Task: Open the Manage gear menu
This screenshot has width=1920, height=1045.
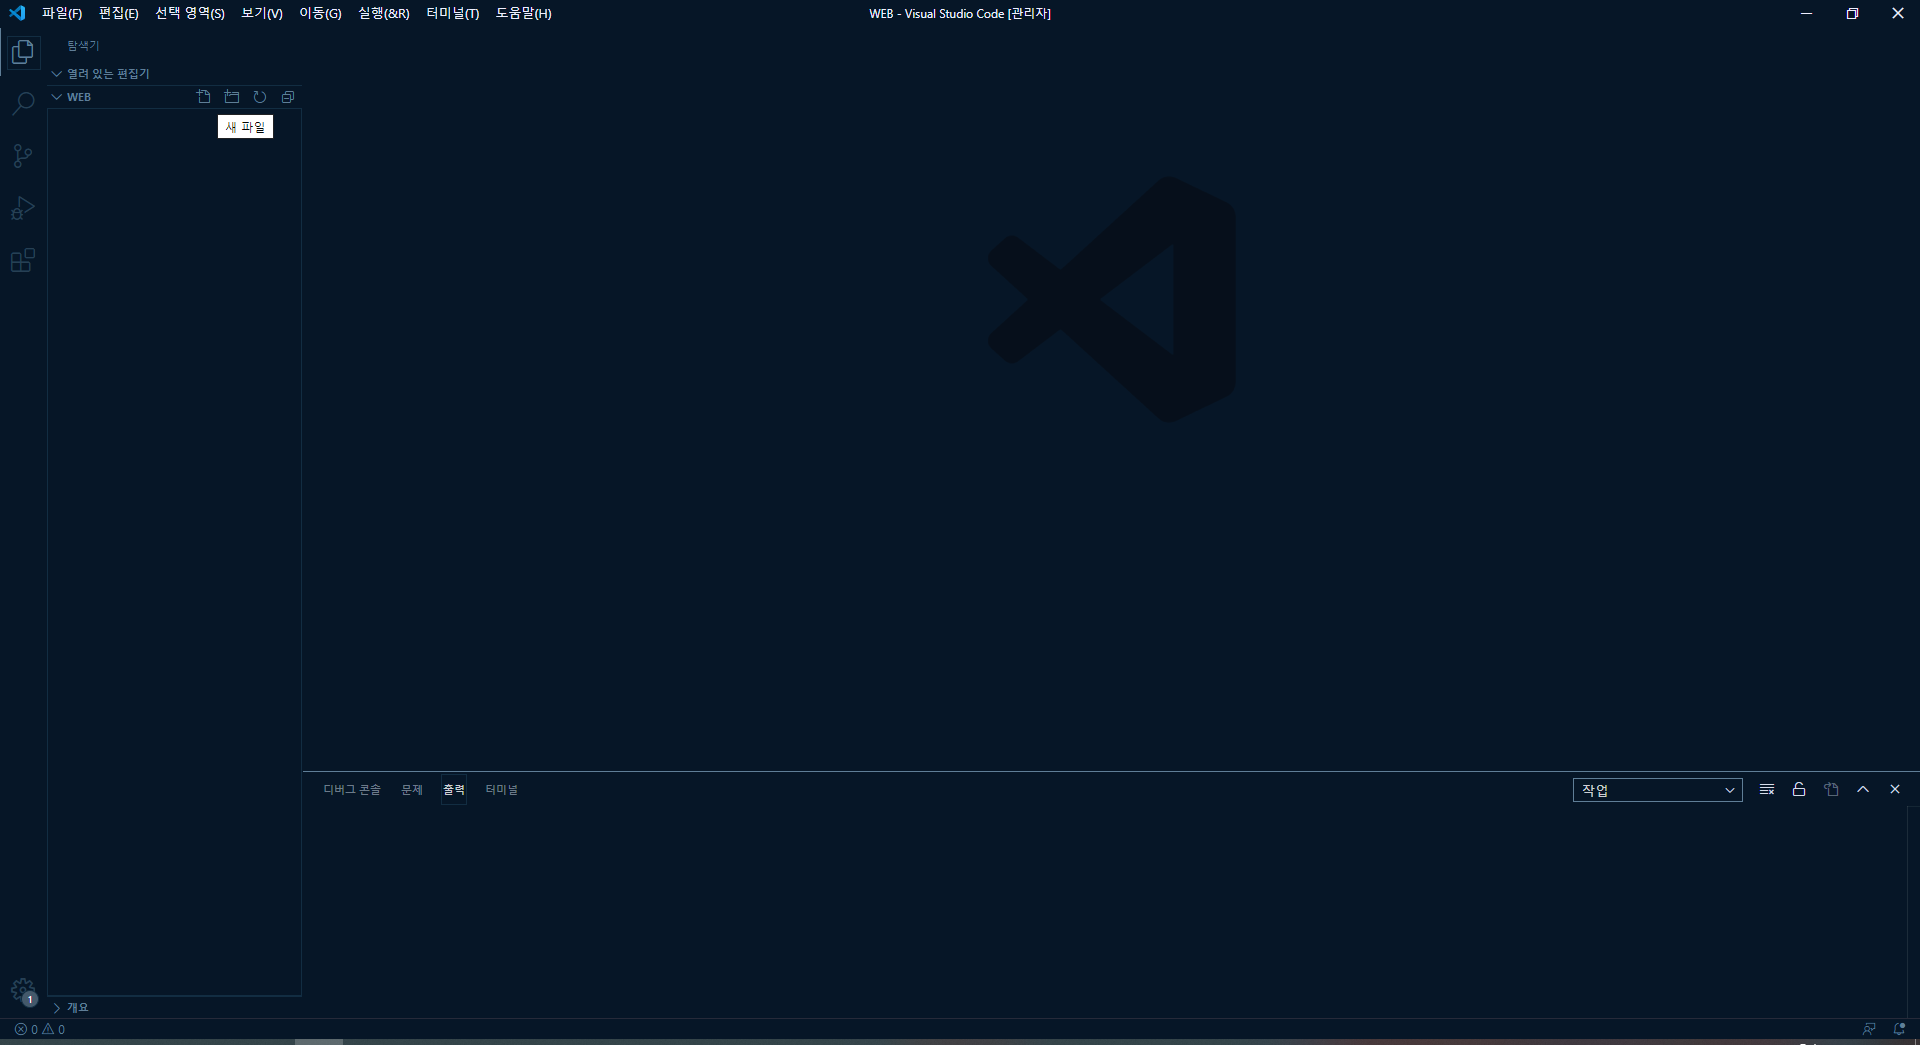Action: 23,991
